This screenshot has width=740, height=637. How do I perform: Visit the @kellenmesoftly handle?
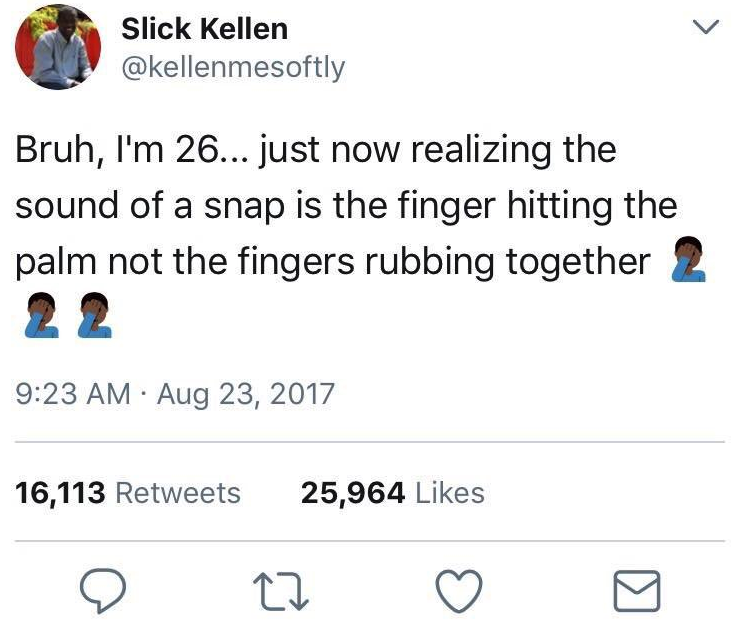[x=233, y=67]
